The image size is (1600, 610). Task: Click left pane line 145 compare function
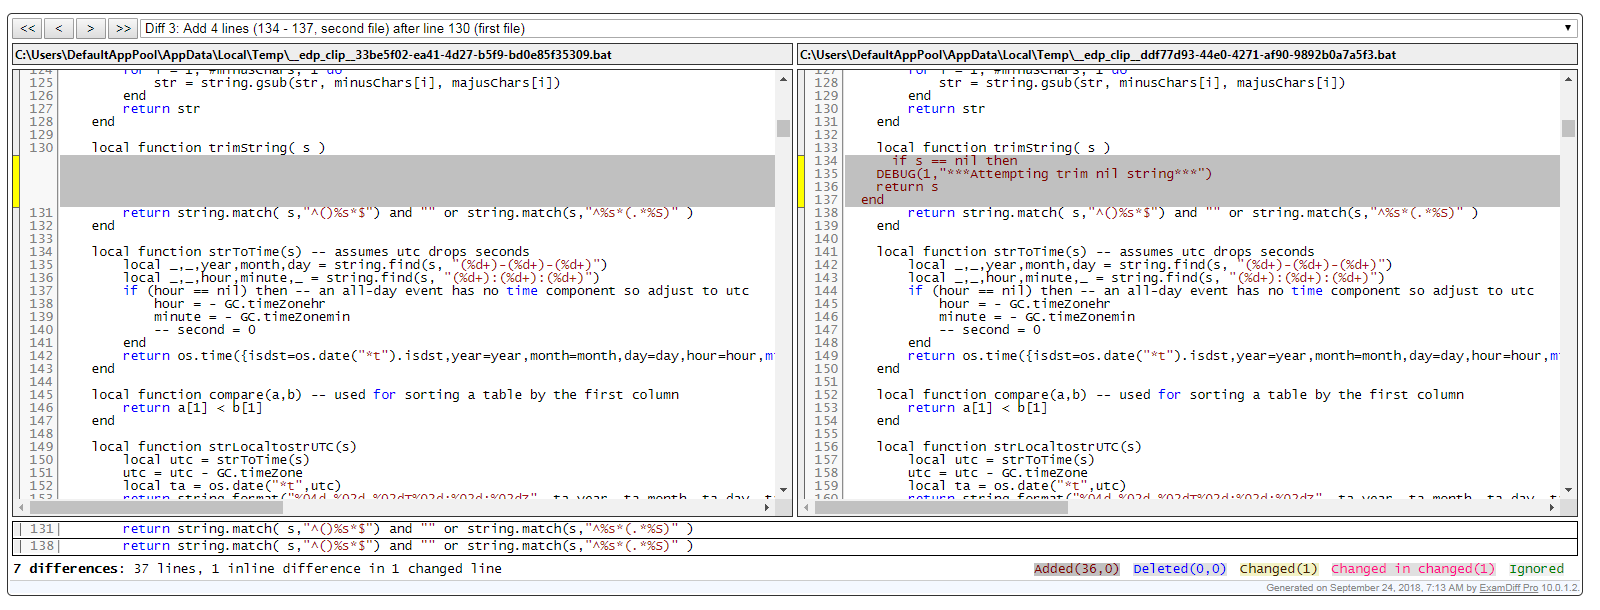click(385, 395)
